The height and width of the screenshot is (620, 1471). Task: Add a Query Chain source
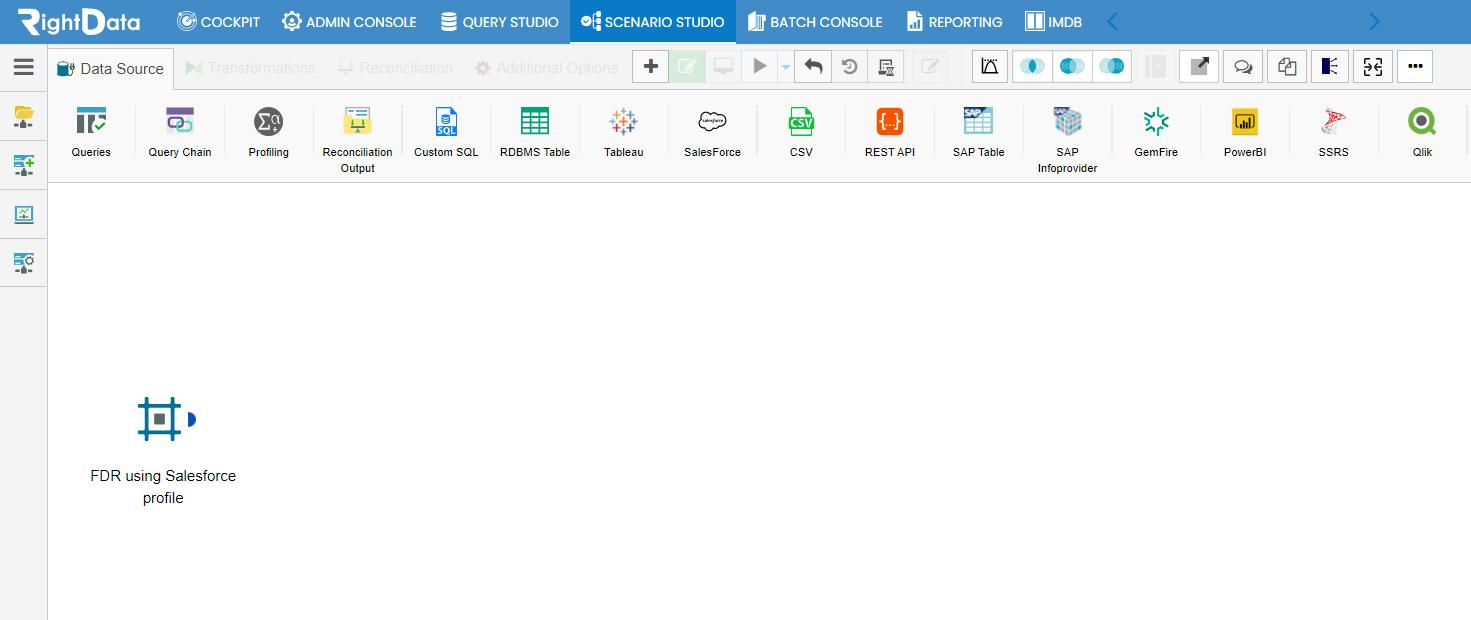pyautogui.click(x=180, y=122)
